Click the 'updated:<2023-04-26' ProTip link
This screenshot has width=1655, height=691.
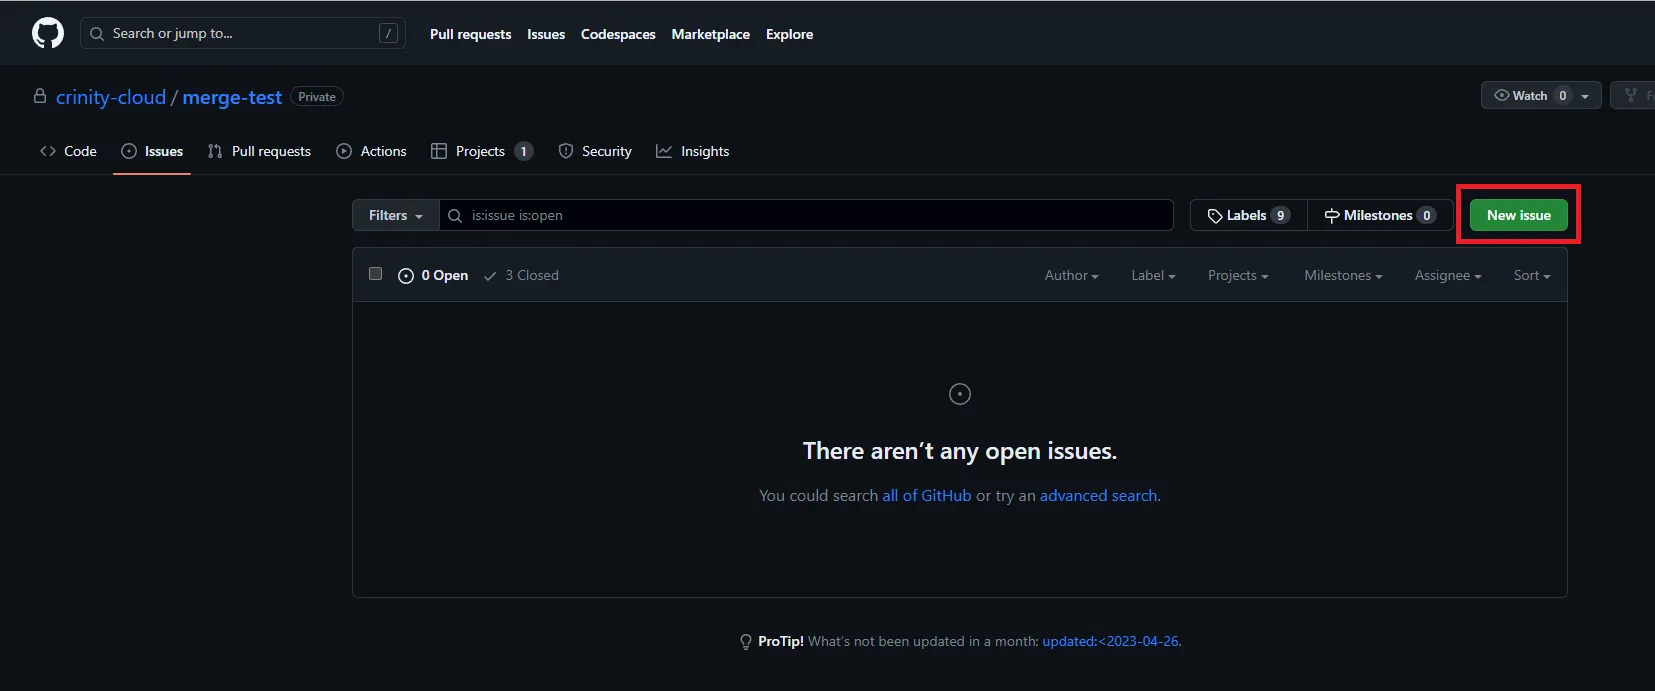point(1110,641)
